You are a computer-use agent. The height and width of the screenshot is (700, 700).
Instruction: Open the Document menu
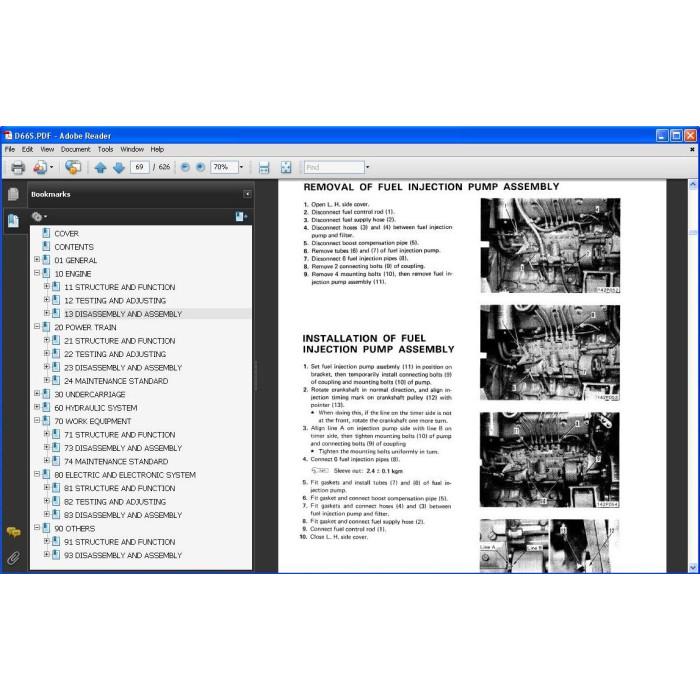tap(75, 149)
